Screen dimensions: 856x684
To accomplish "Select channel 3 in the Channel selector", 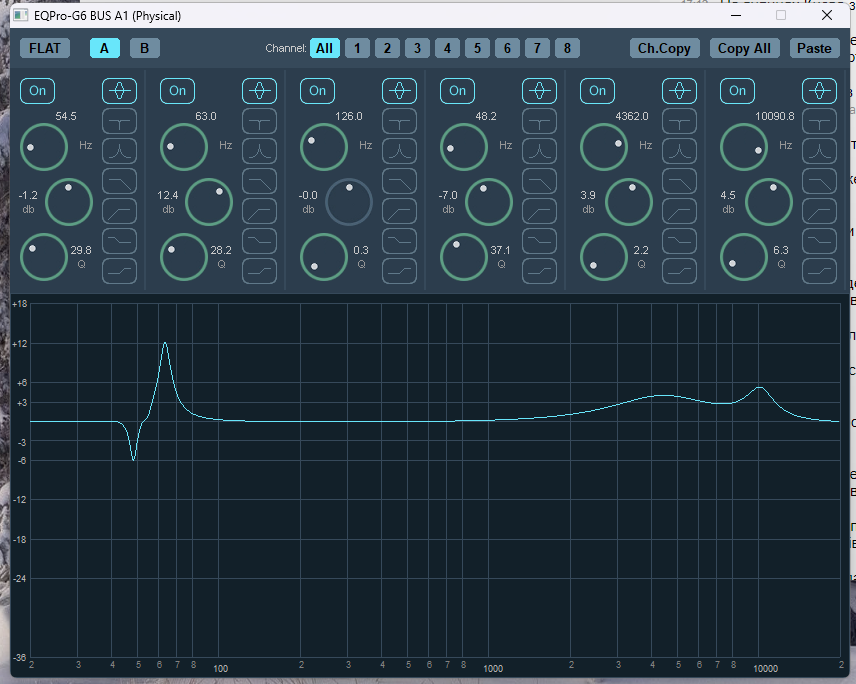I will click(x=417, y=48).
